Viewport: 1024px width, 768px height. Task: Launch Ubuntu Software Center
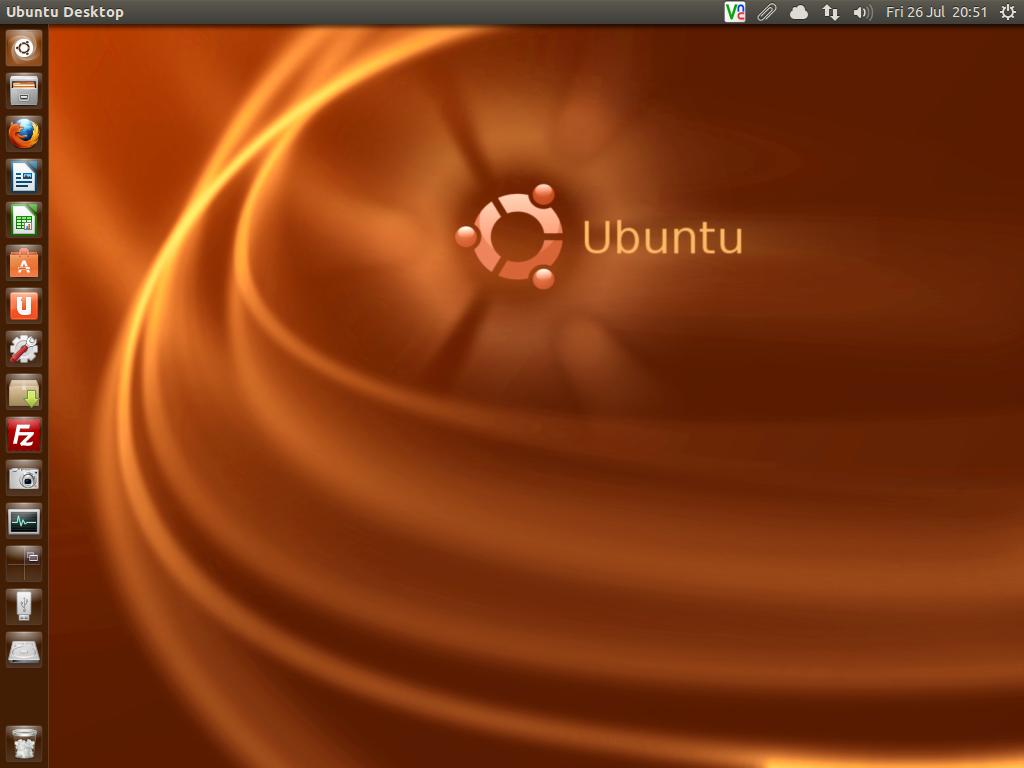(x=24, y=263)
